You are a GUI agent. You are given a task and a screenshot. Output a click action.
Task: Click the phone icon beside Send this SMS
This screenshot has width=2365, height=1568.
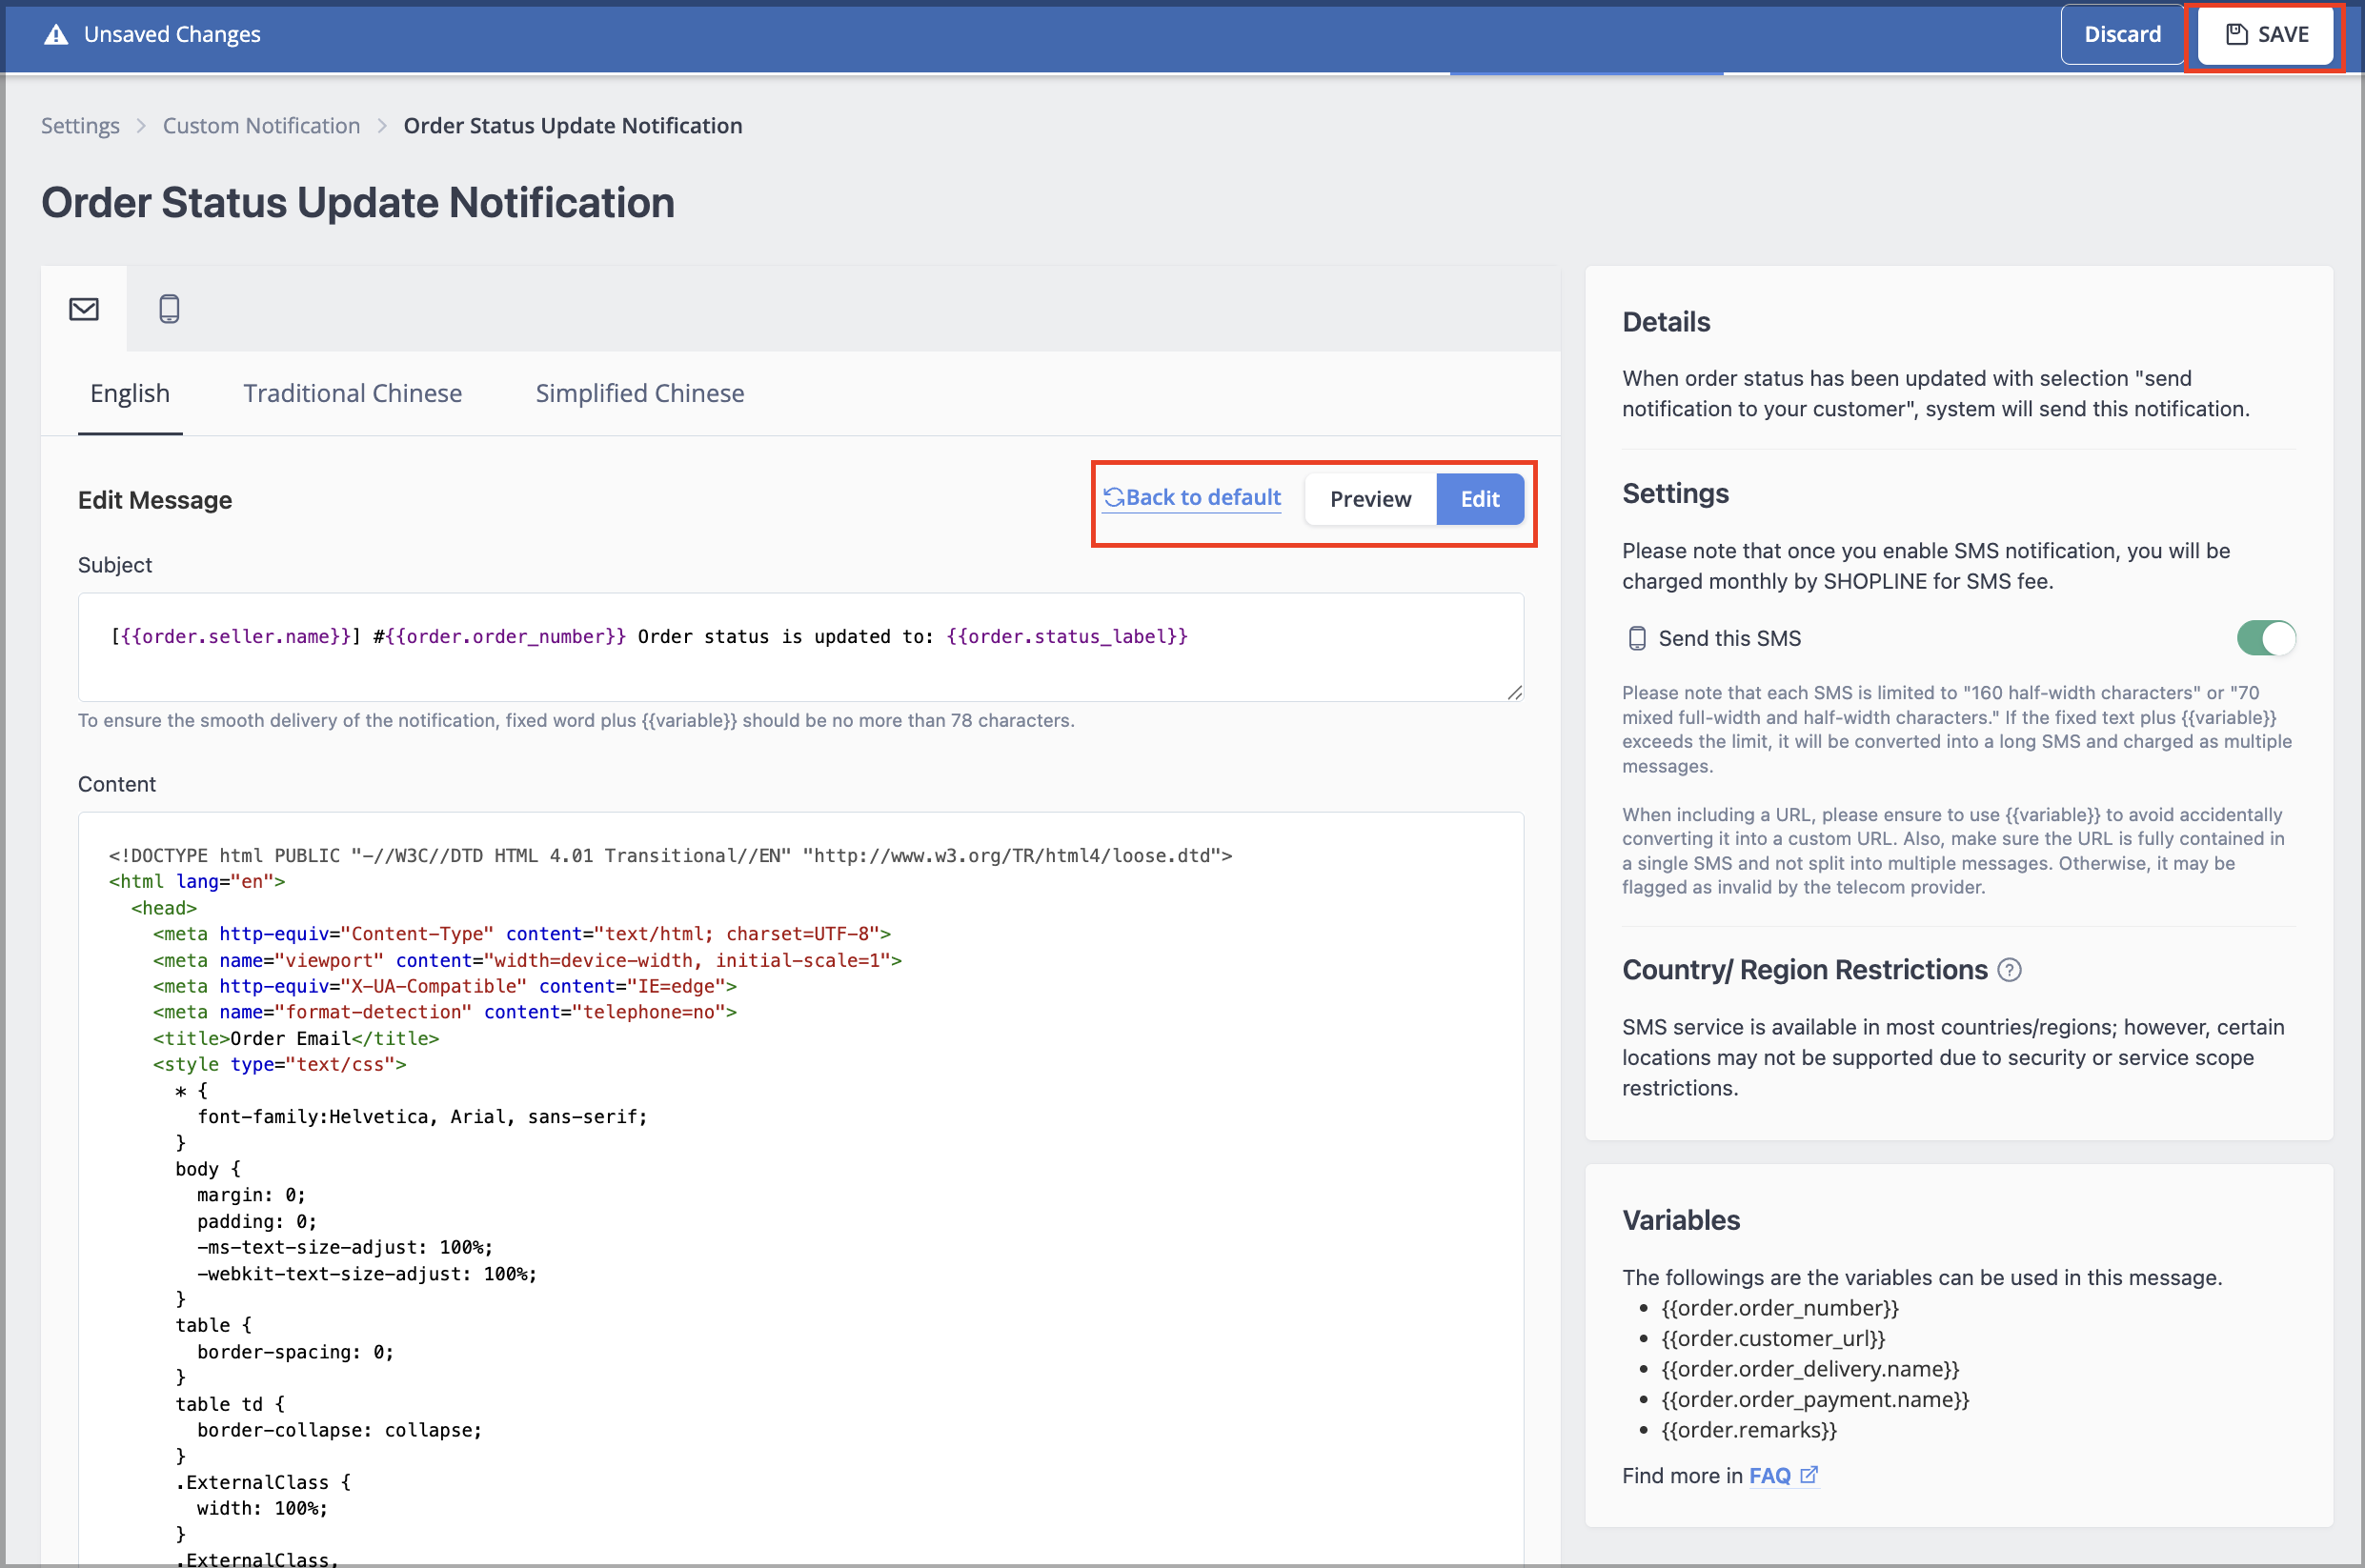(x=1637, y=638)
